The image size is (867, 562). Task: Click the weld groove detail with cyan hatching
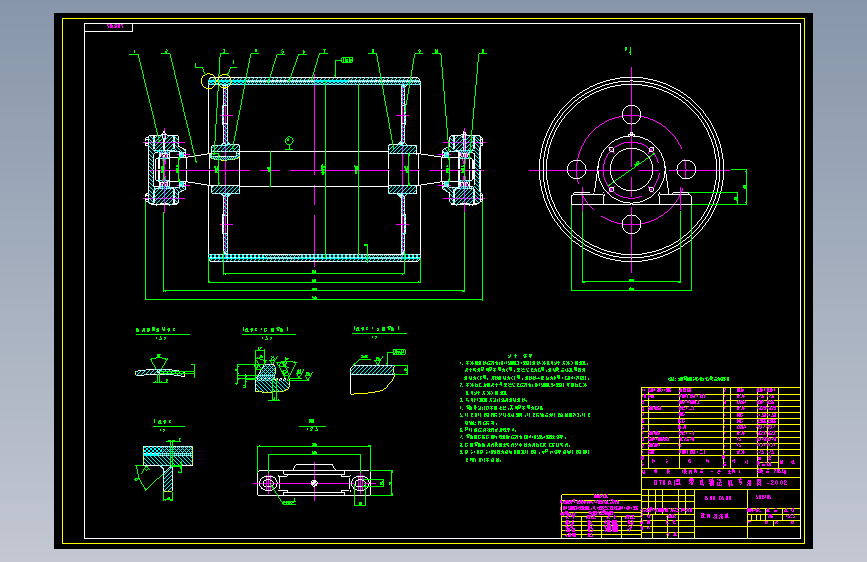click(273, 374)
